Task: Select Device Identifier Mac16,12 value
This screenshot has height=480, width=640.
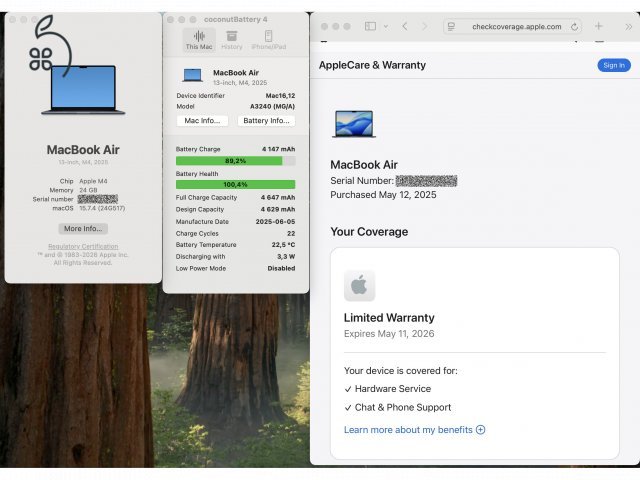Action: (x=280, y=96)
